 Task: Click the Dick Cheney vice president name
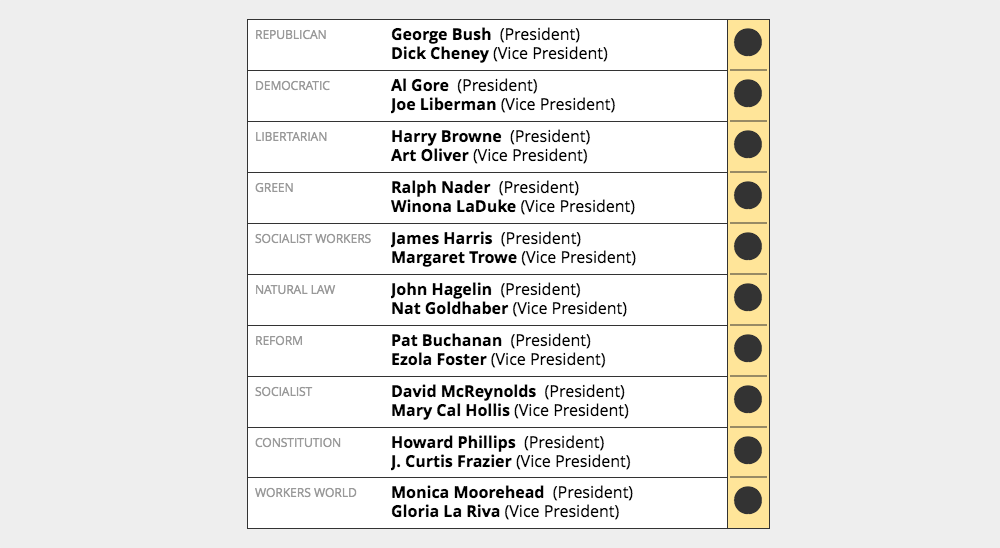[440, 54]
